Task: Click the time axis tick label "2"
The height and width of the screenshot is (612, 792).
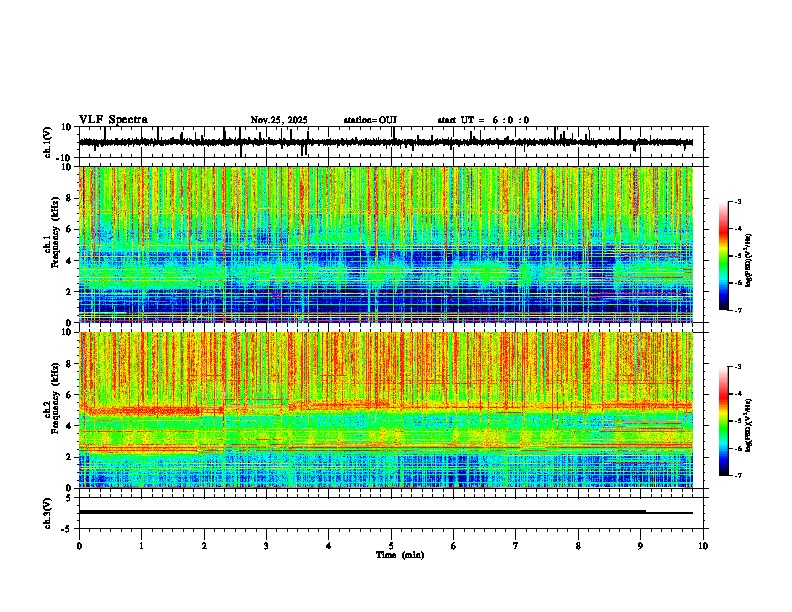Action: pyautogui.click(x=204, y=546)
